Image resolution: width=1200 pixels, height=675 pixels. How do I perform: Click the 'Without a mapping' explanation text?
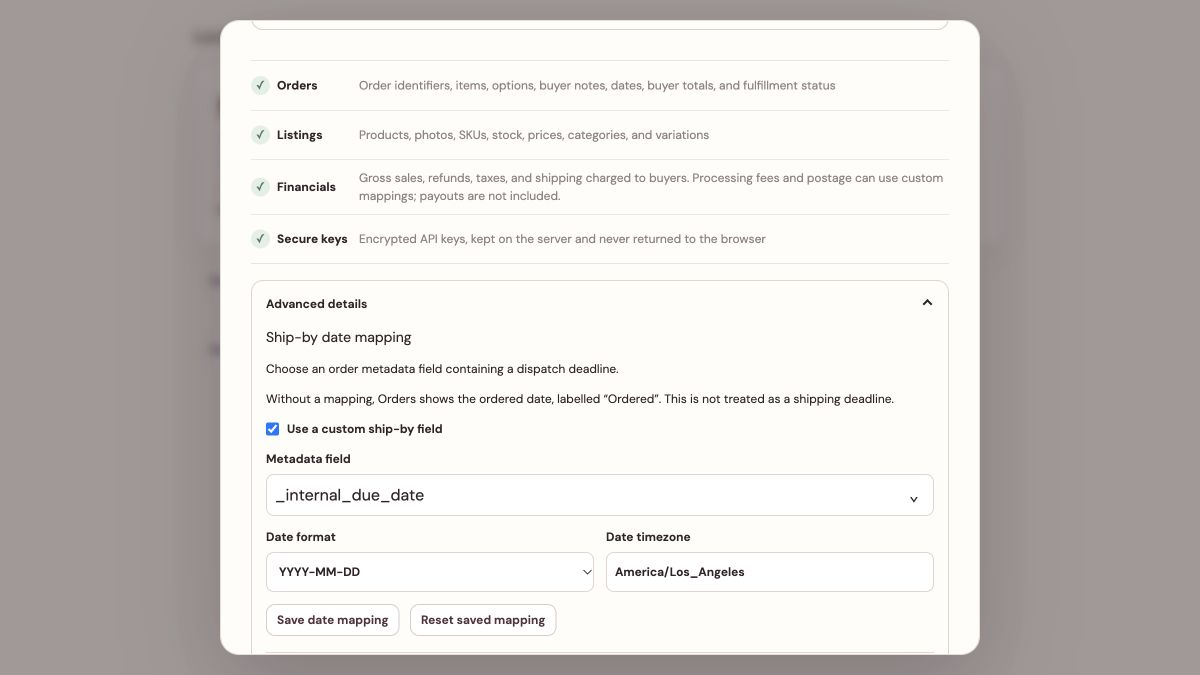coord(580,399)
